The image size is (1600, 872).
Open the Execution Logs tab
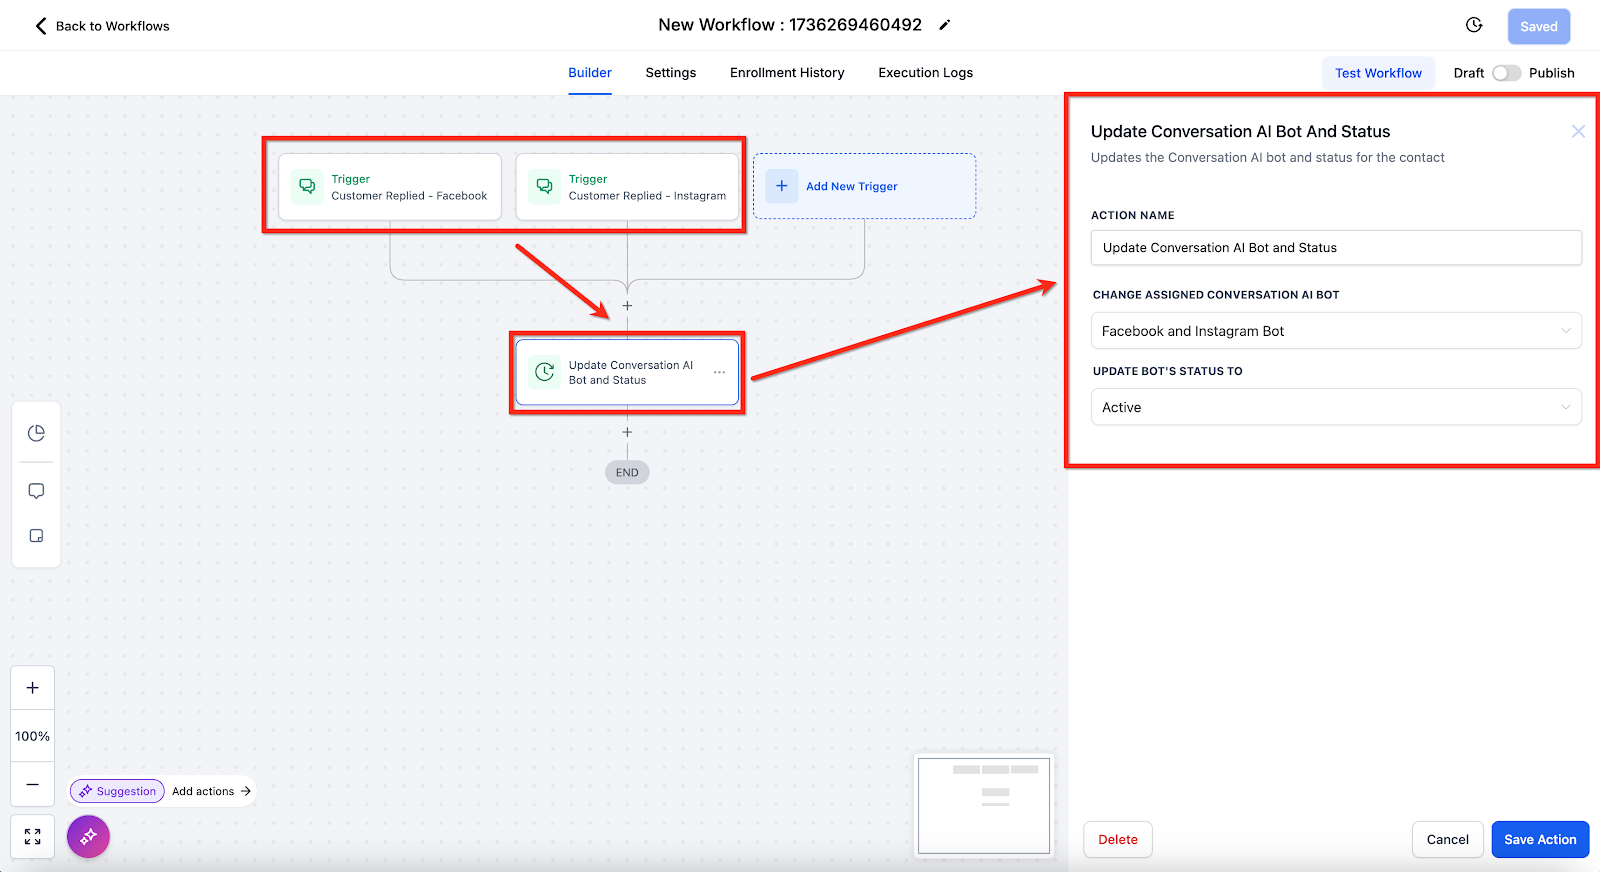pos(926,73)
